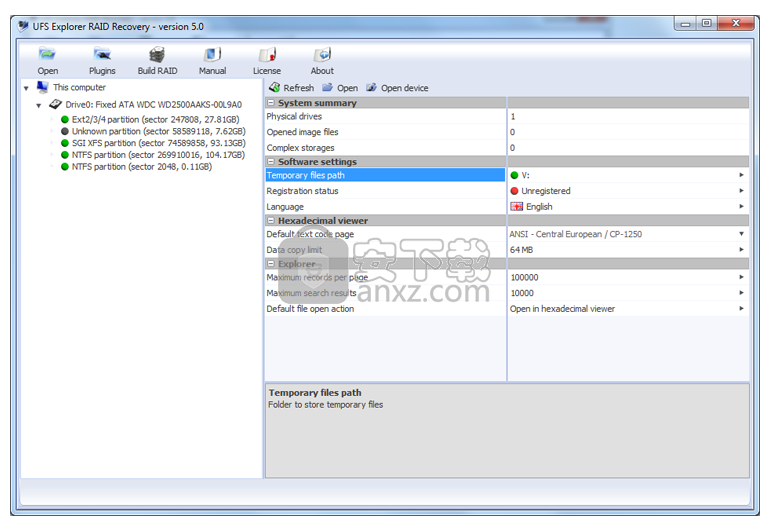
Task: Click This computer icon in tree
Action: click(42, 87)
